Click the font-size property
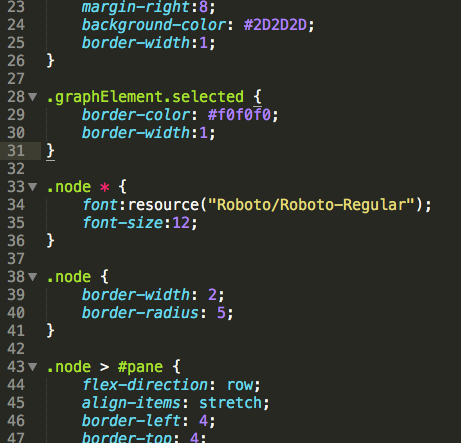The width and height of the screenshot is (461, 443). coord(123,223)
